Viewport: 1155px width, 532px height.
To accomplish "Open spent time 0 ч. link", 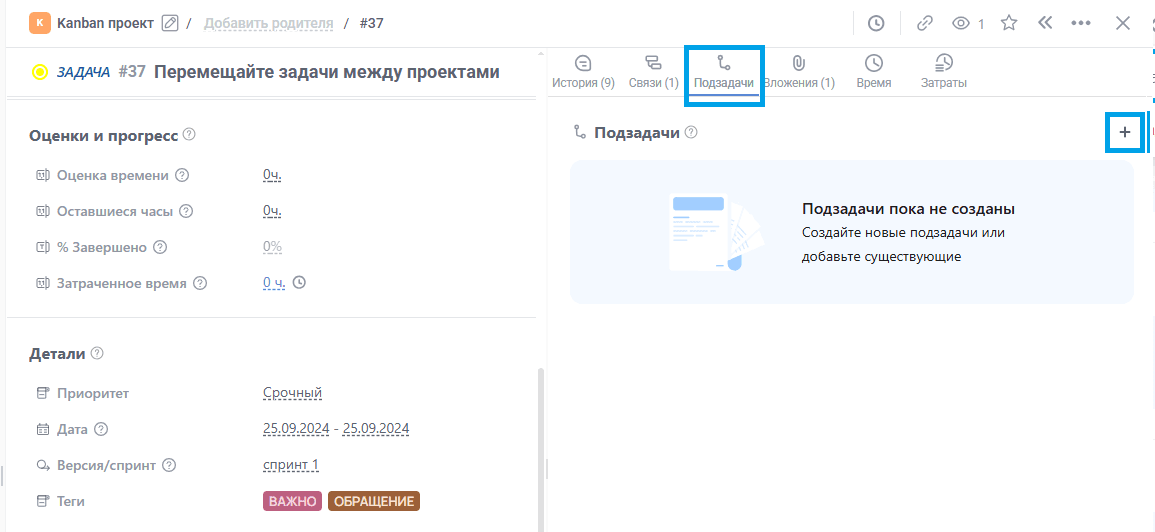I will (274, 283).
